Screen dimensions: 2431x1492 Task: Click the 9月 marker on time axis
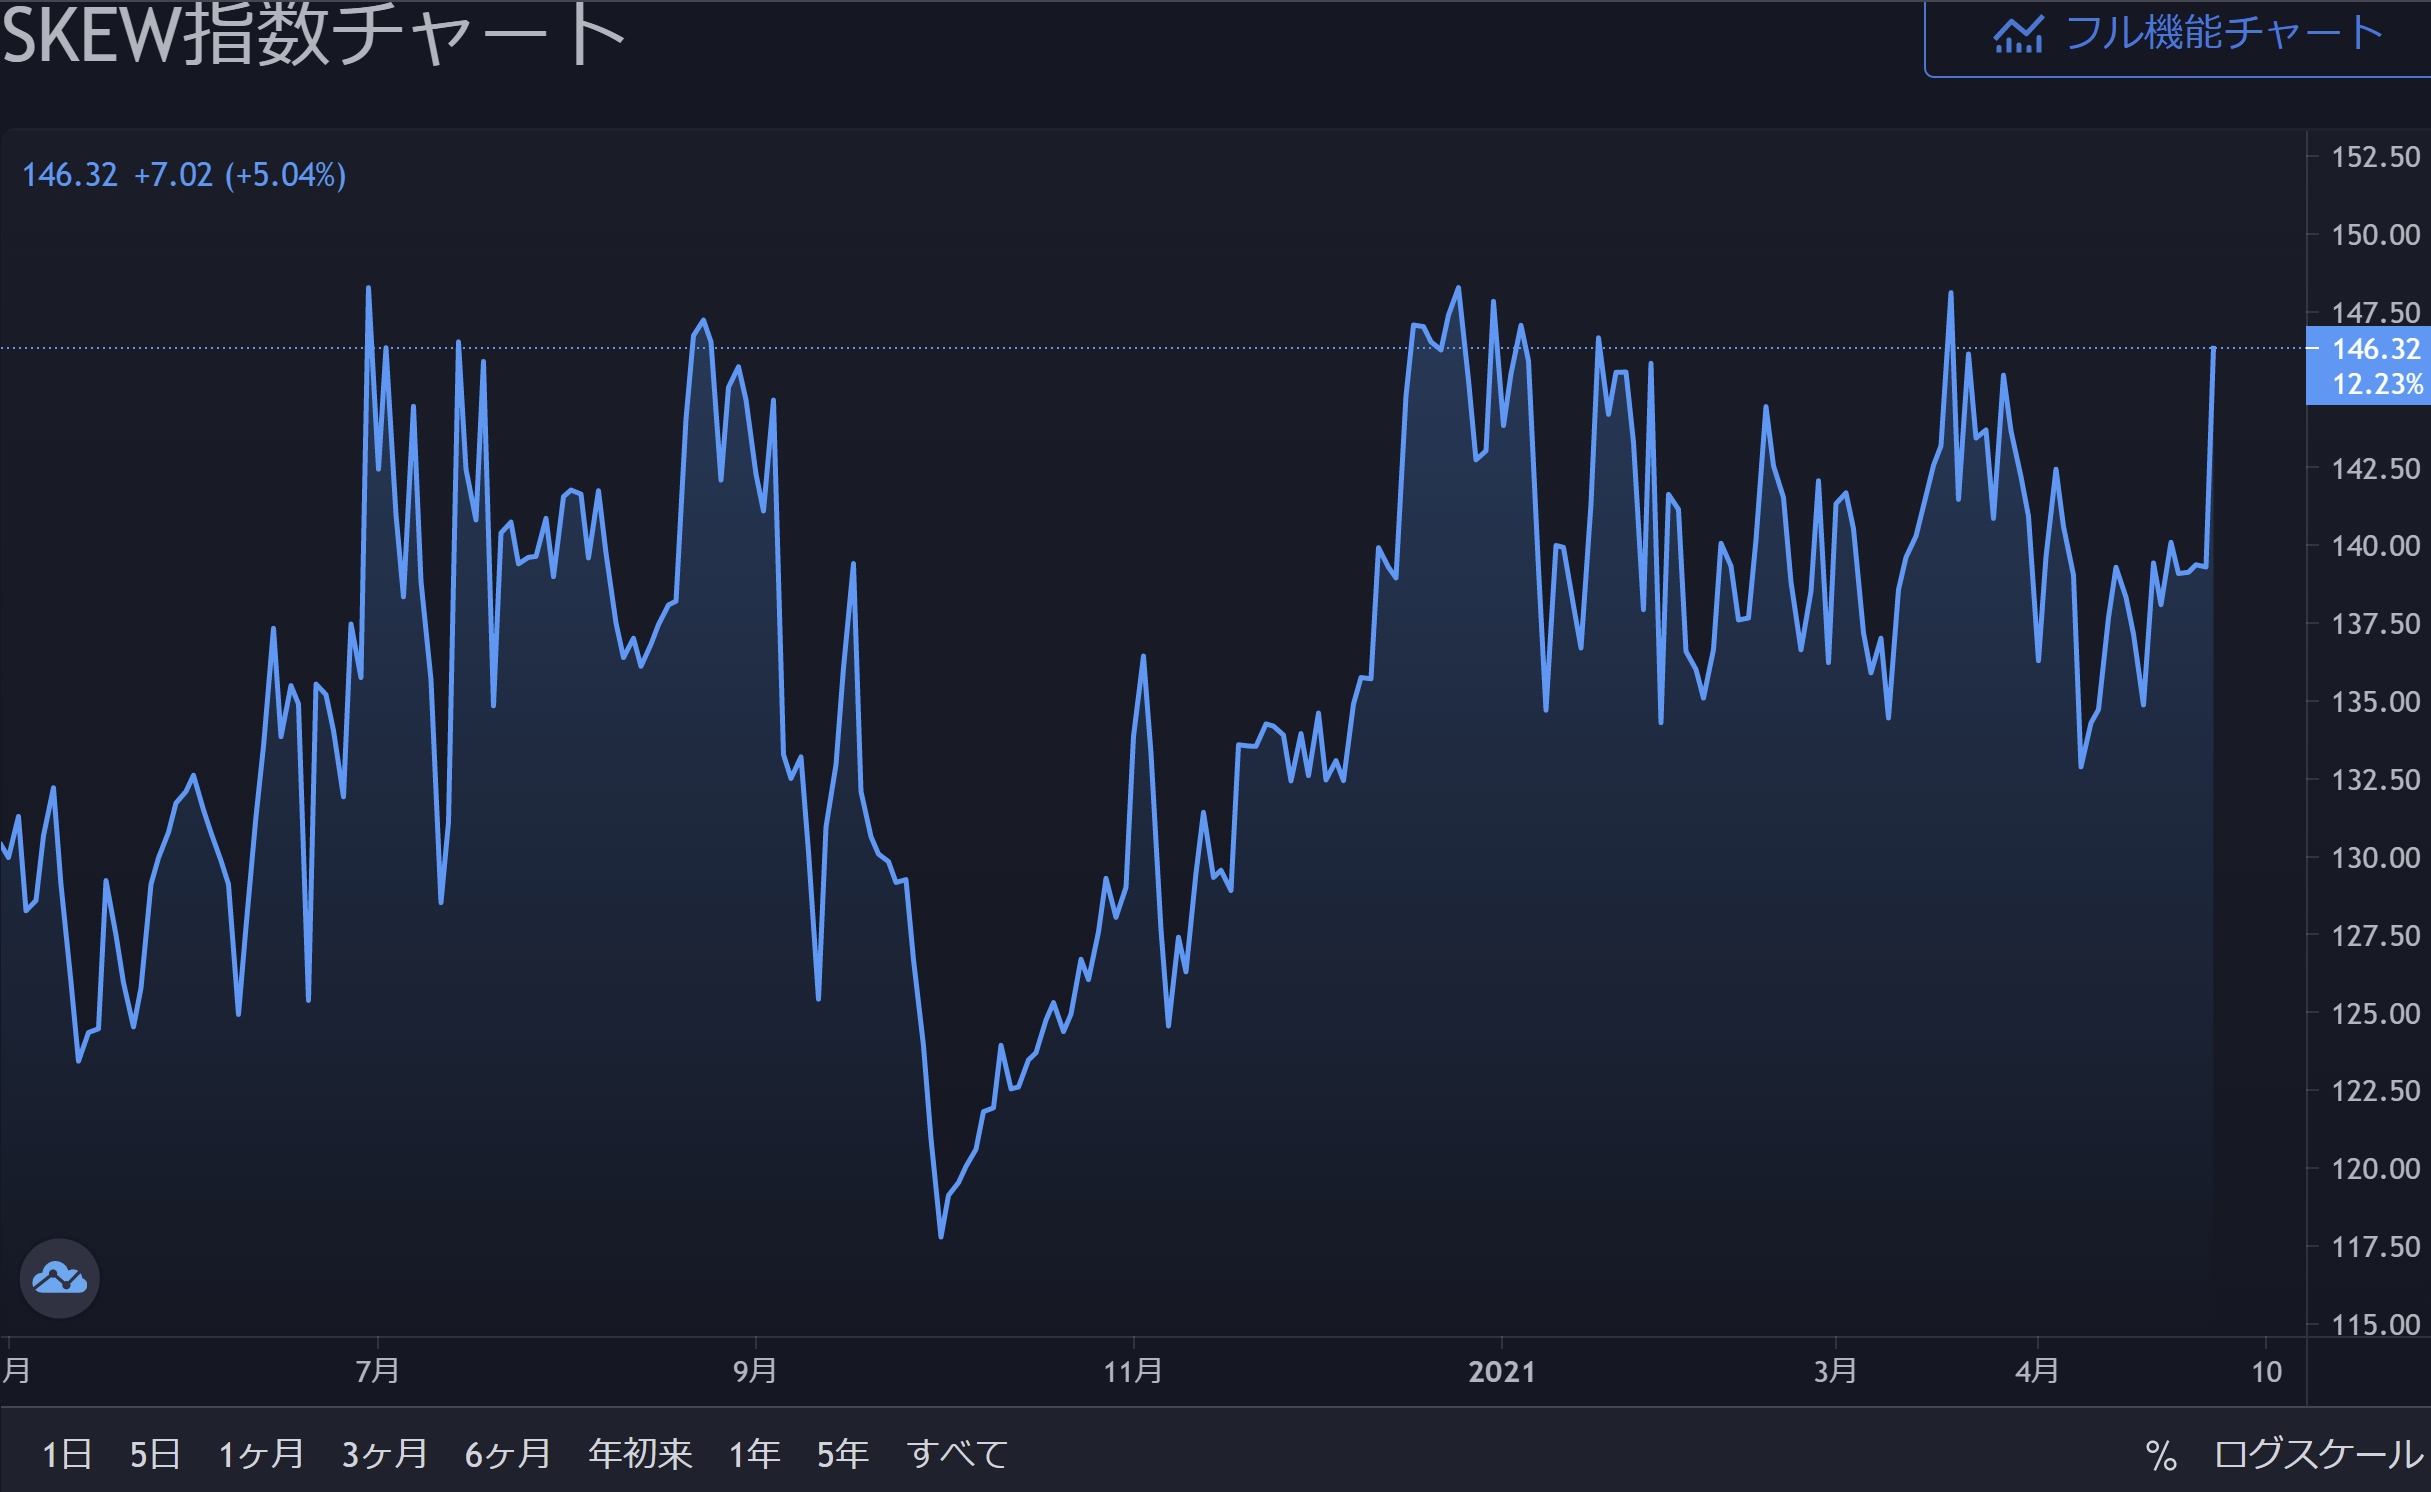[755, 1371]
